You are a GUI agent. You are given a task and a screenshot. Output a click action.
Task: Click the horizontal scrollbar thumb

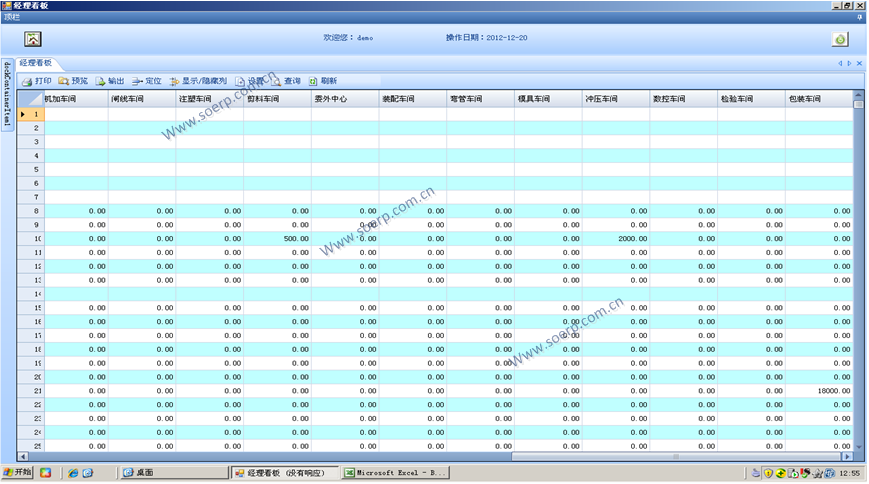(676, 457)
